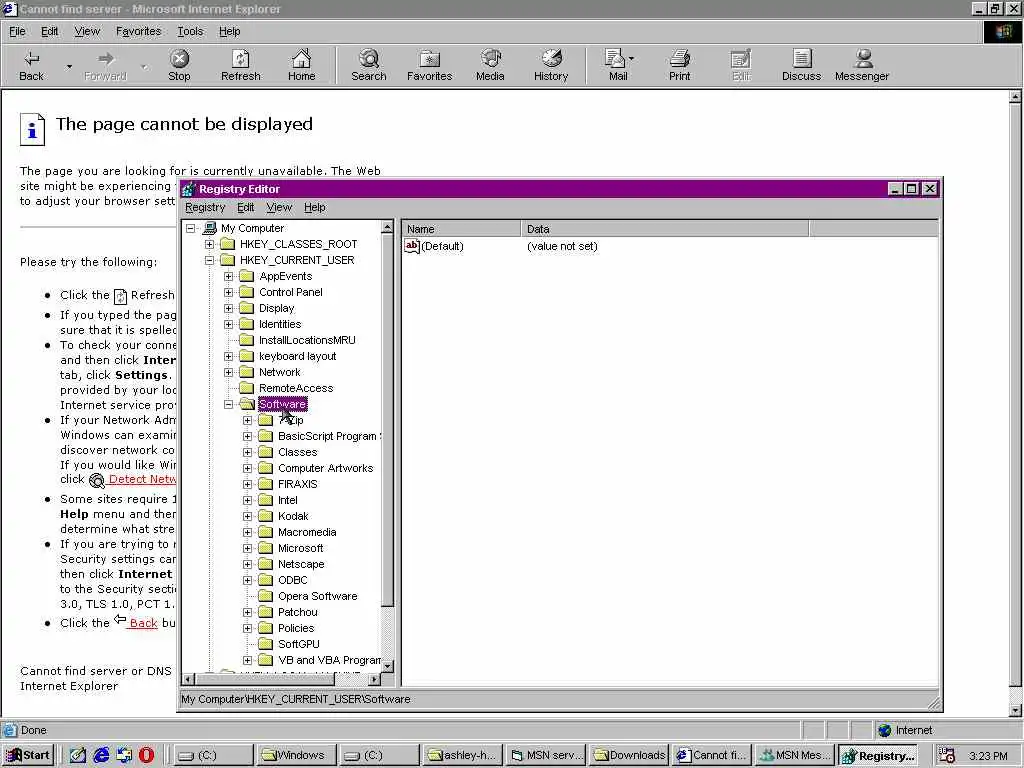The image size is (1024, 768).
Task: Expand the Control Panel key
Action: pos(229,292)
